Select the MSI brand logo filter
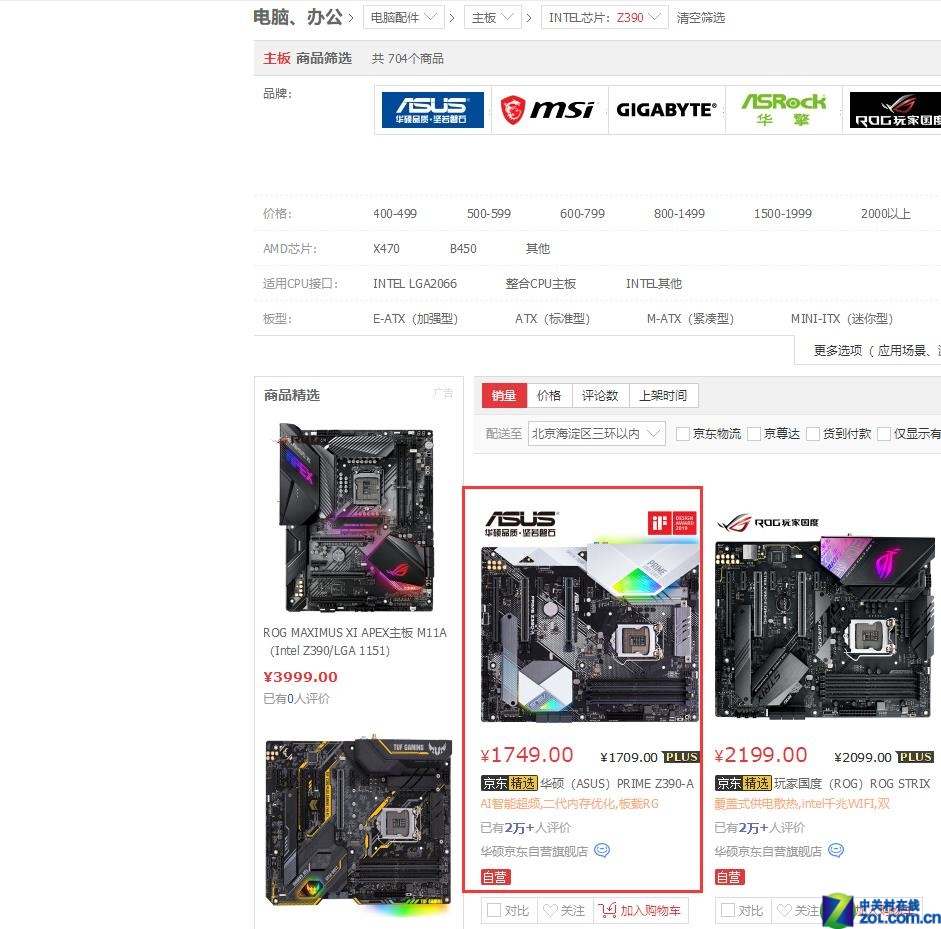 (549, 110)
